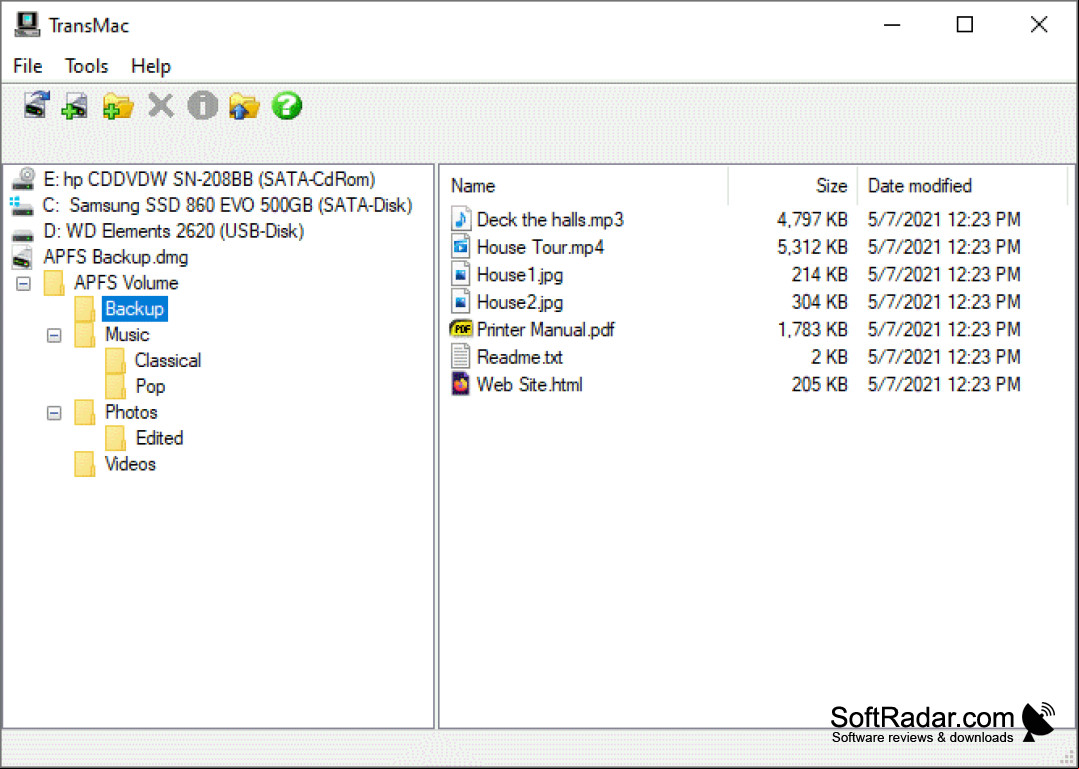This screenshot has width=1079, height=769.
Task: Click the Edited folder icon
Action: 116,438
